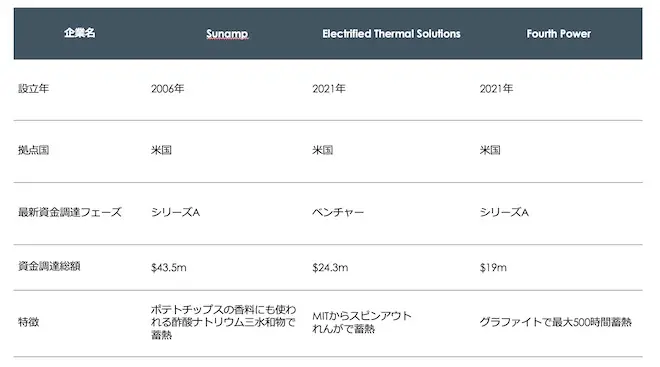The image size is (660, 367).
Task: Select the ベンチャー funding phase cell
Action: (x=338, y=212)
